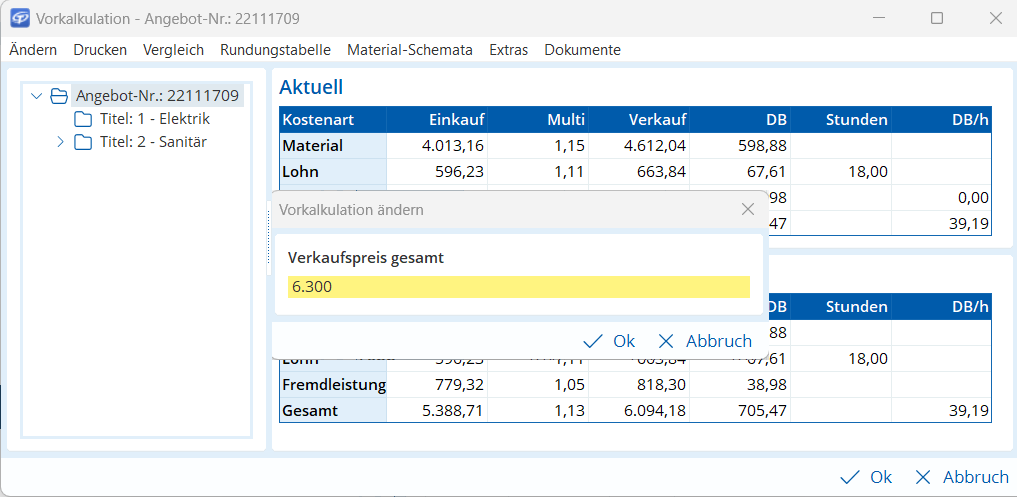Open the Ändern menu

pyautogui.click(x=33, y=50)
